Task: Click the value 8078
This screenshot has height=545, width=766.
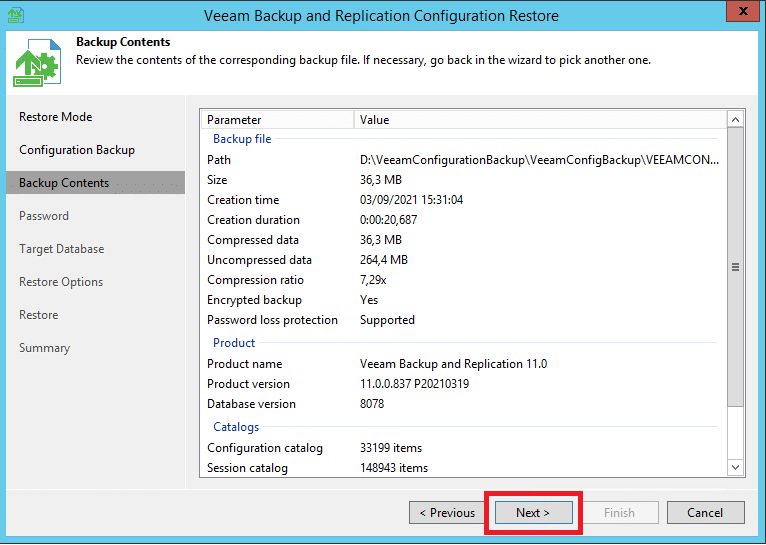Action: pos(372,404)
